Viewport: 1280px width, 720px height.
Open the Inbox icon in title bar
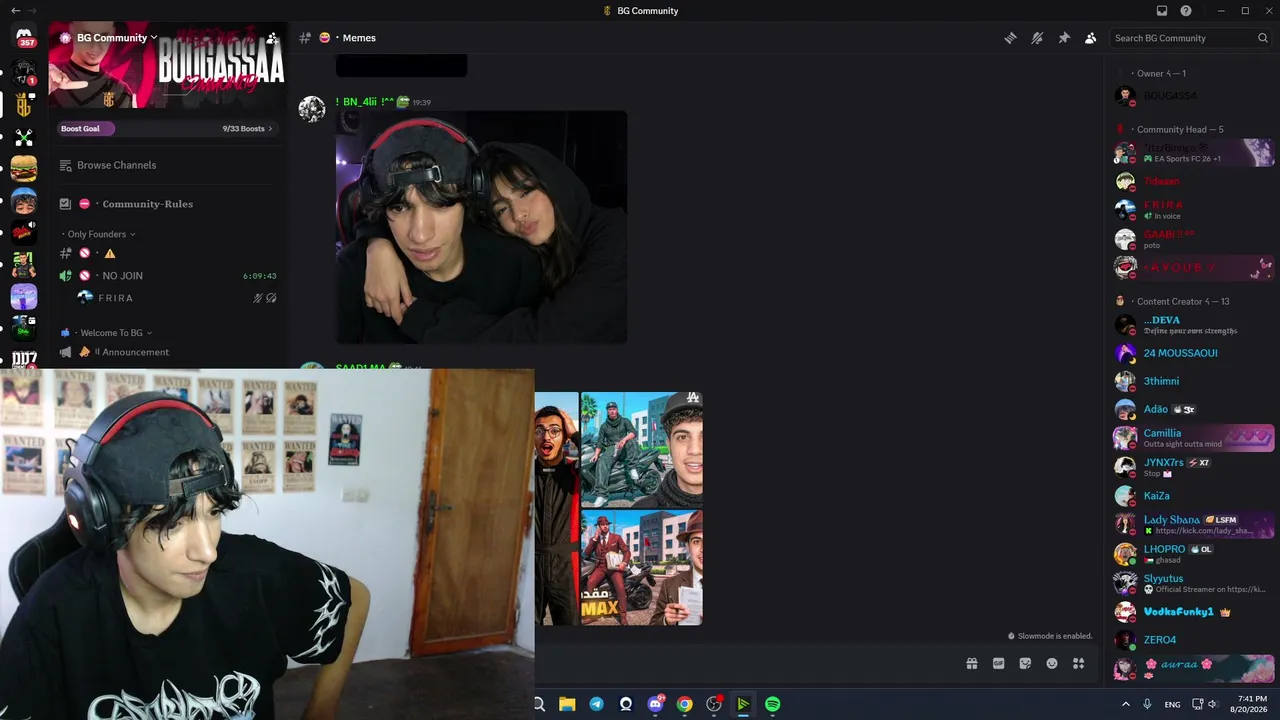click(1161, 11)
